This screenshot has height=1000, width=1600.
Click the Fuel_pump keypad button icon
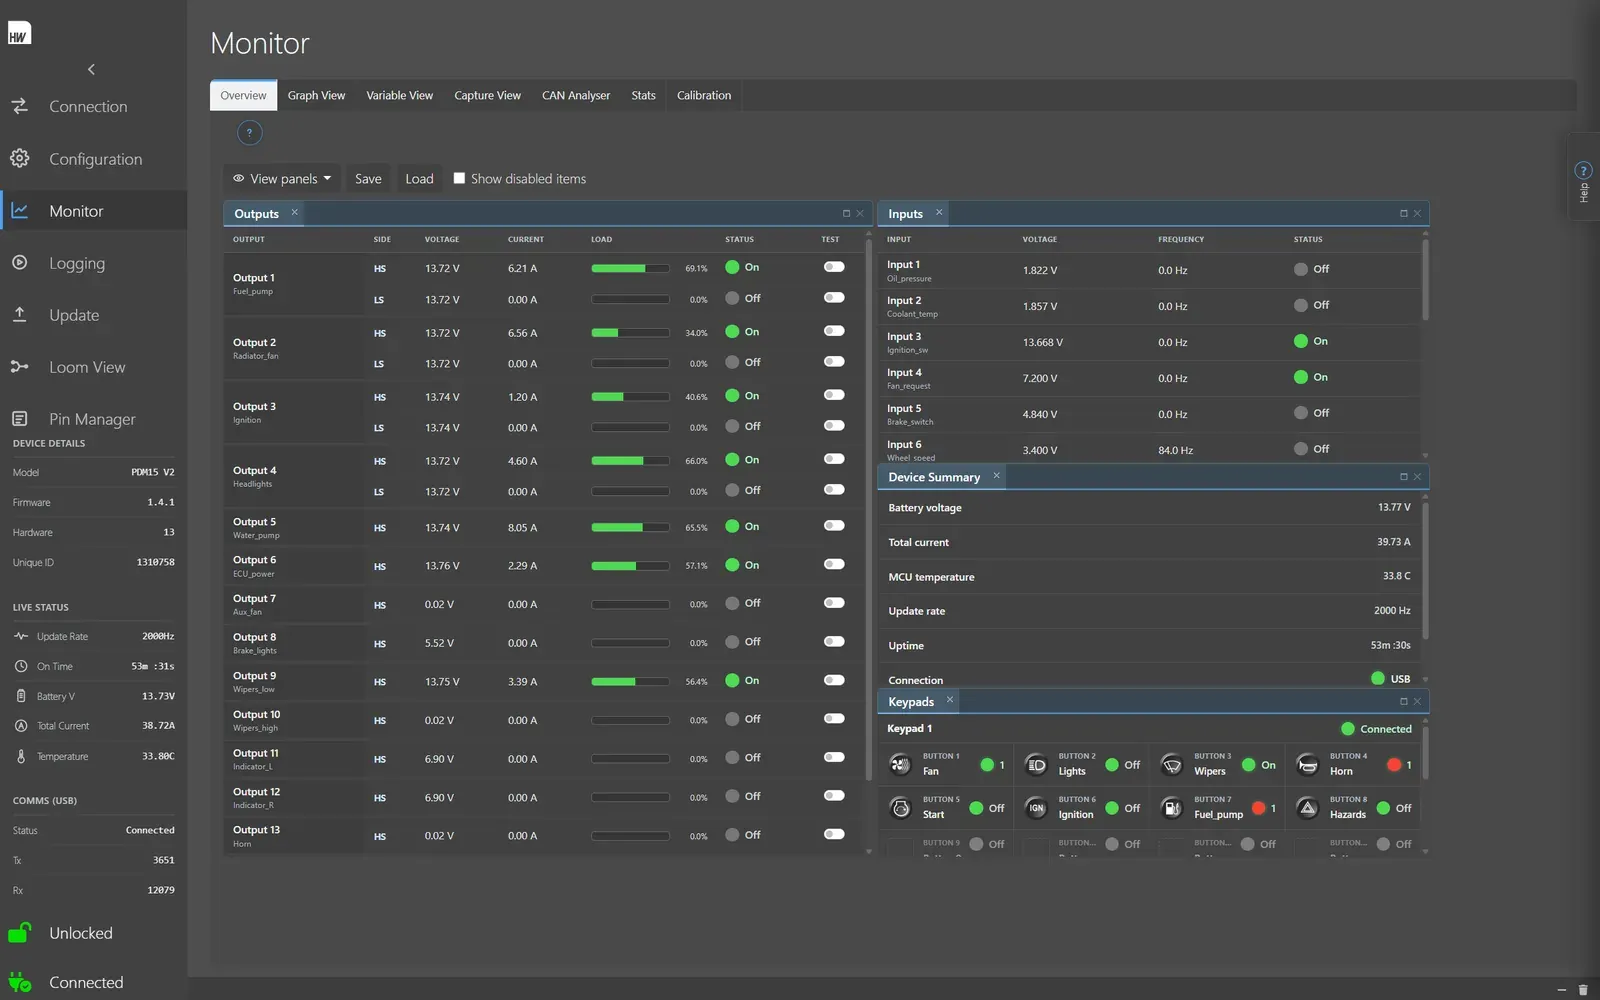[x=1171, y=808]
